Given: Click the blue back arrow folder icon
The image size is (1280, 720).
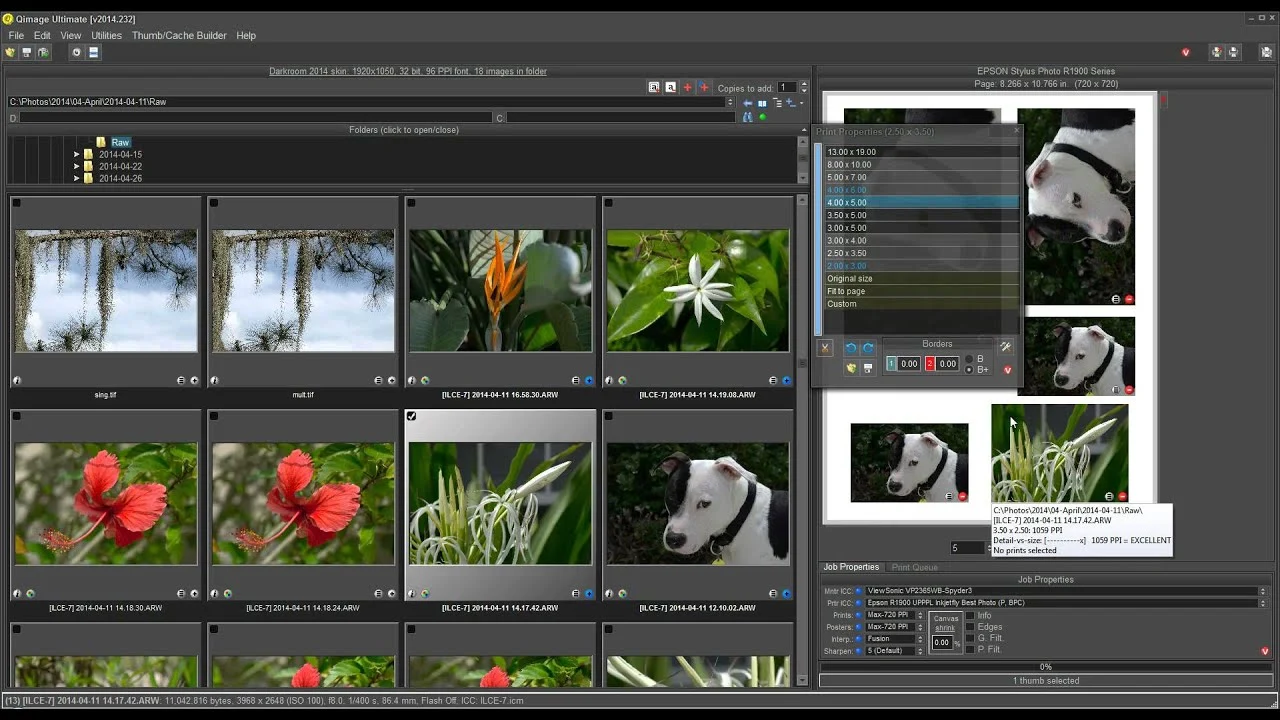Looking at the screenshot, I should [747, 103].
